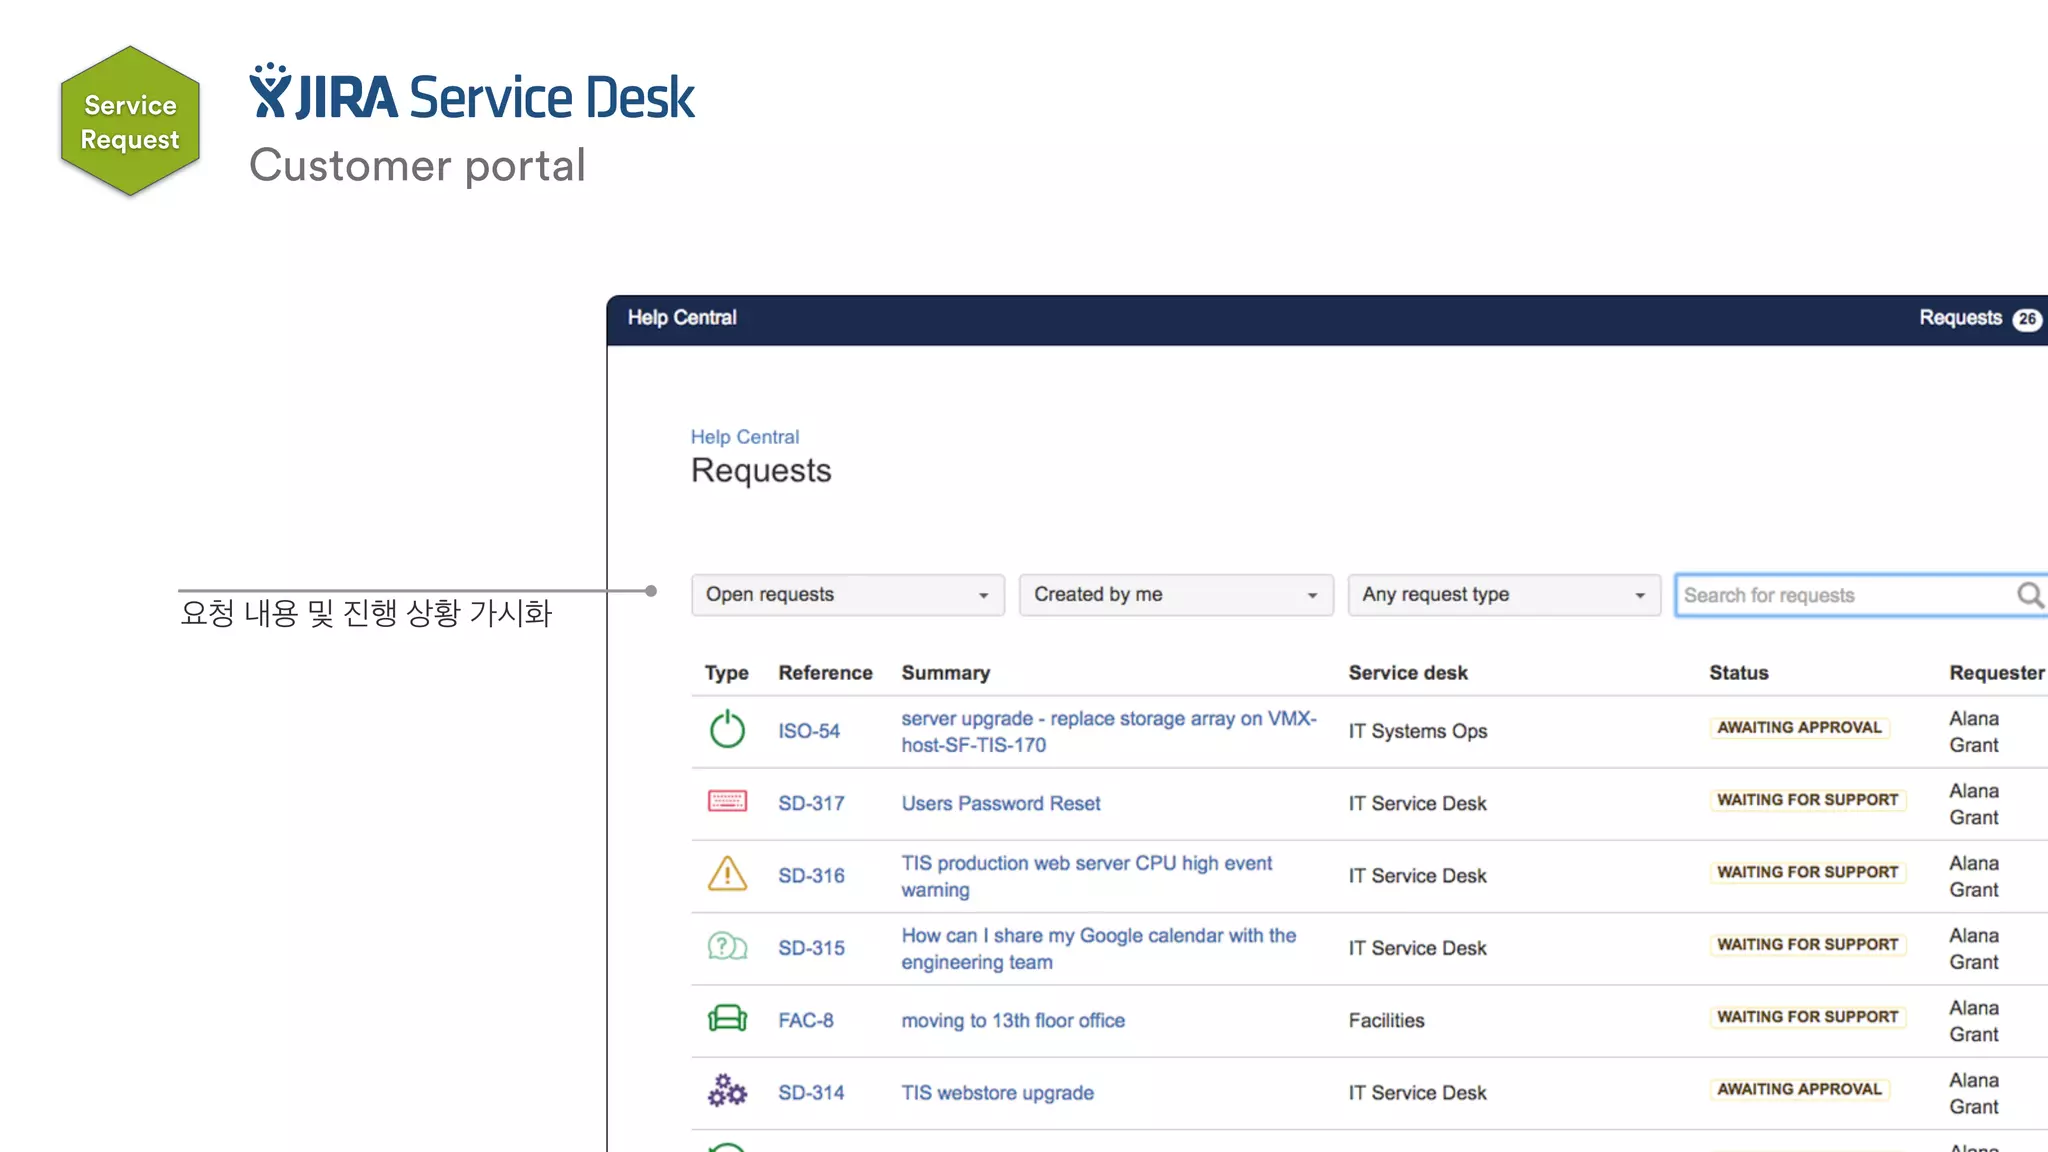
Task: Open reference SD-317
Action: (811, 803)
